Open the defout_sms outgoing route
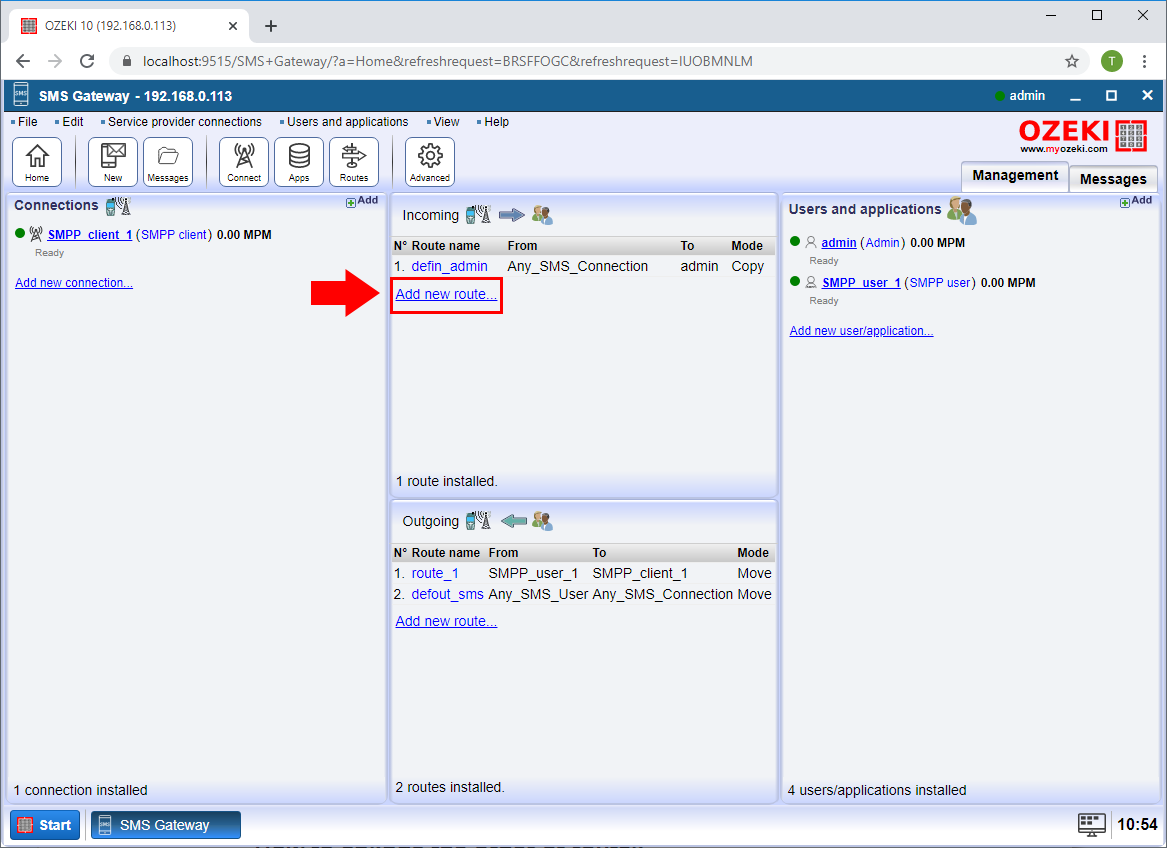Screen dimensions: 1167x848 click(x=447, y=594)
